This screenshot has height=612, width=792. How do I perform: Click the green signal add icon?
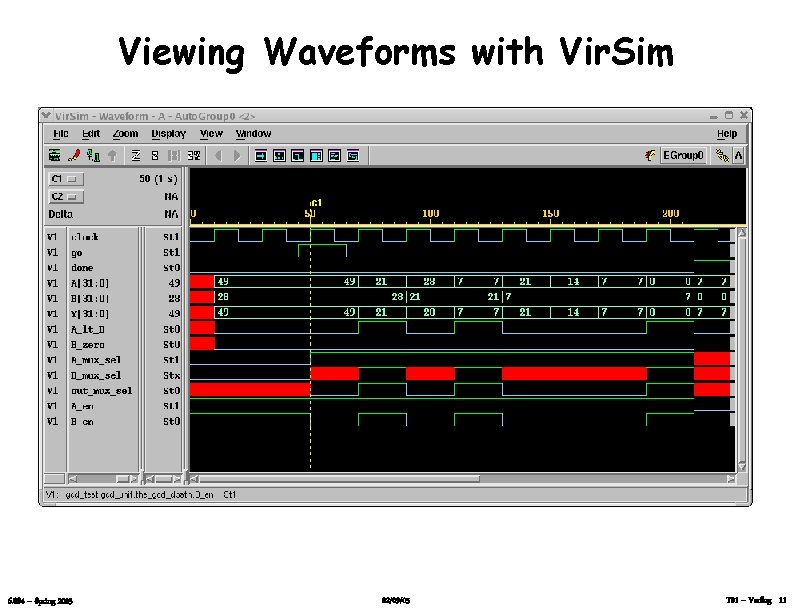pos(93,155)
